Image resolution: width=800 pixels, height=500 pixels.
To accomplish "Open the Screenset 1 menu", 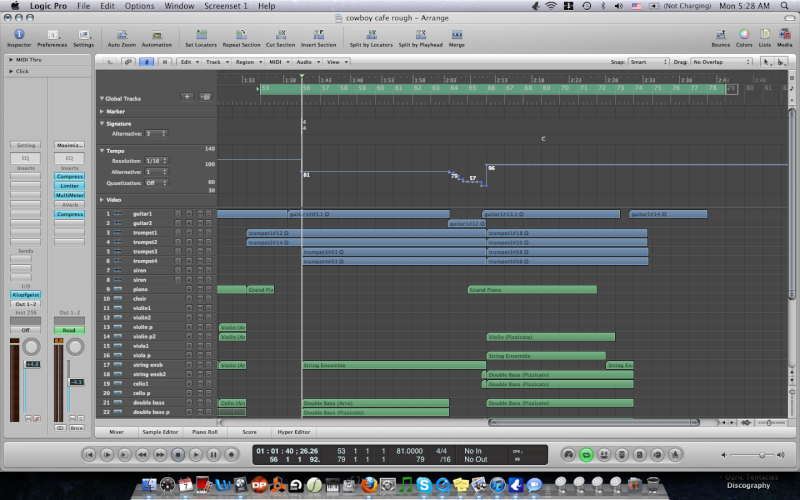I will (x=226, y=6).
